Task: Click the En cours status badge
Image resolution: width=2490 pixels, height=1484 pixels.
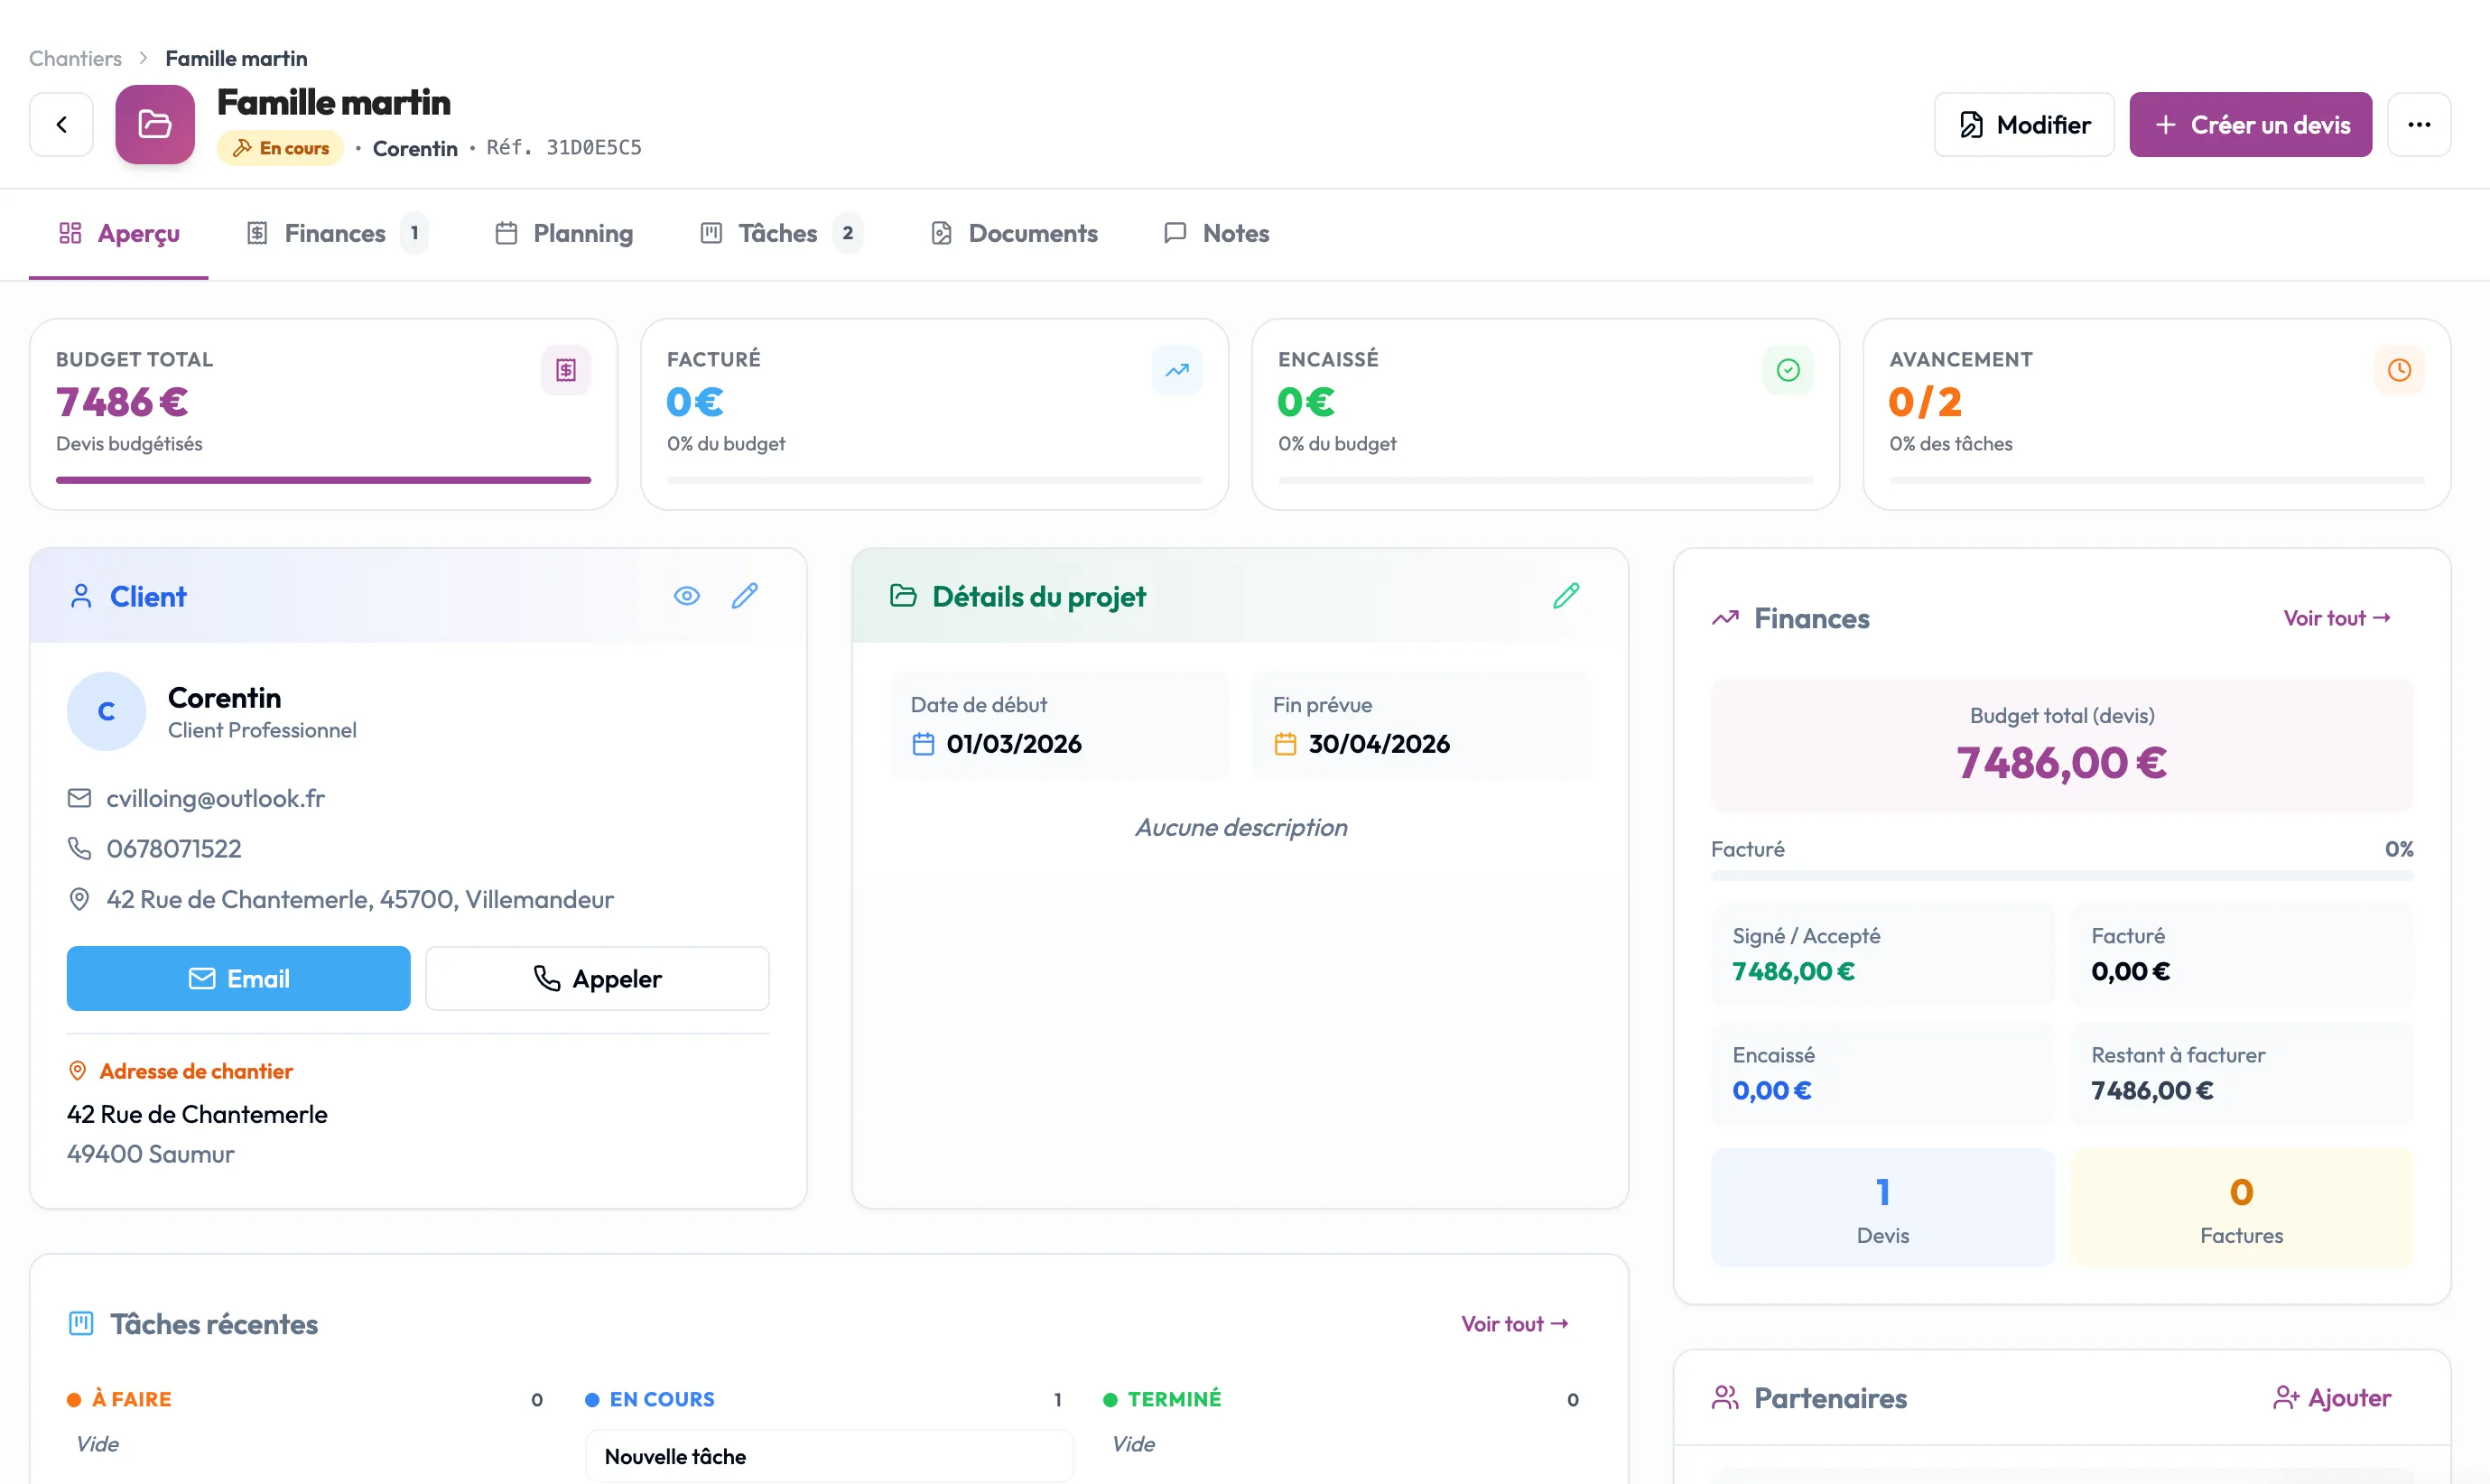Action: point(281,148)
